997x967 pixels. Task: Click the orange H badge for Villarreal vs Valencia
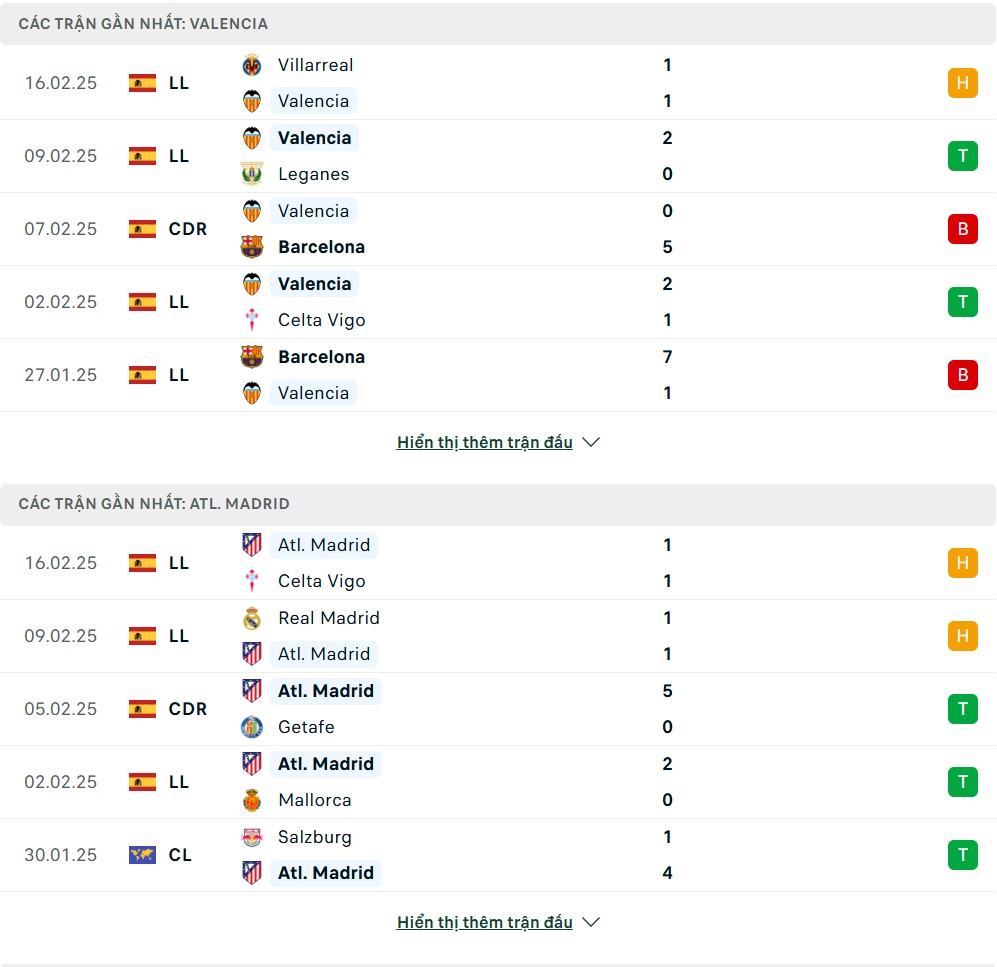[963, 83]
